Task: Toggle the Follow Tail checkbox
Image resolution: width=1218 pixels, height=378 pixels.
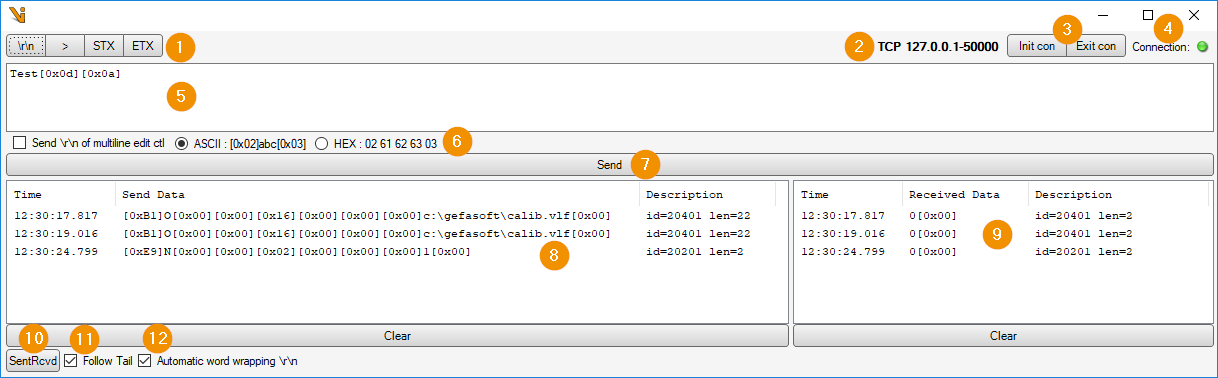Action: [70, 360]
